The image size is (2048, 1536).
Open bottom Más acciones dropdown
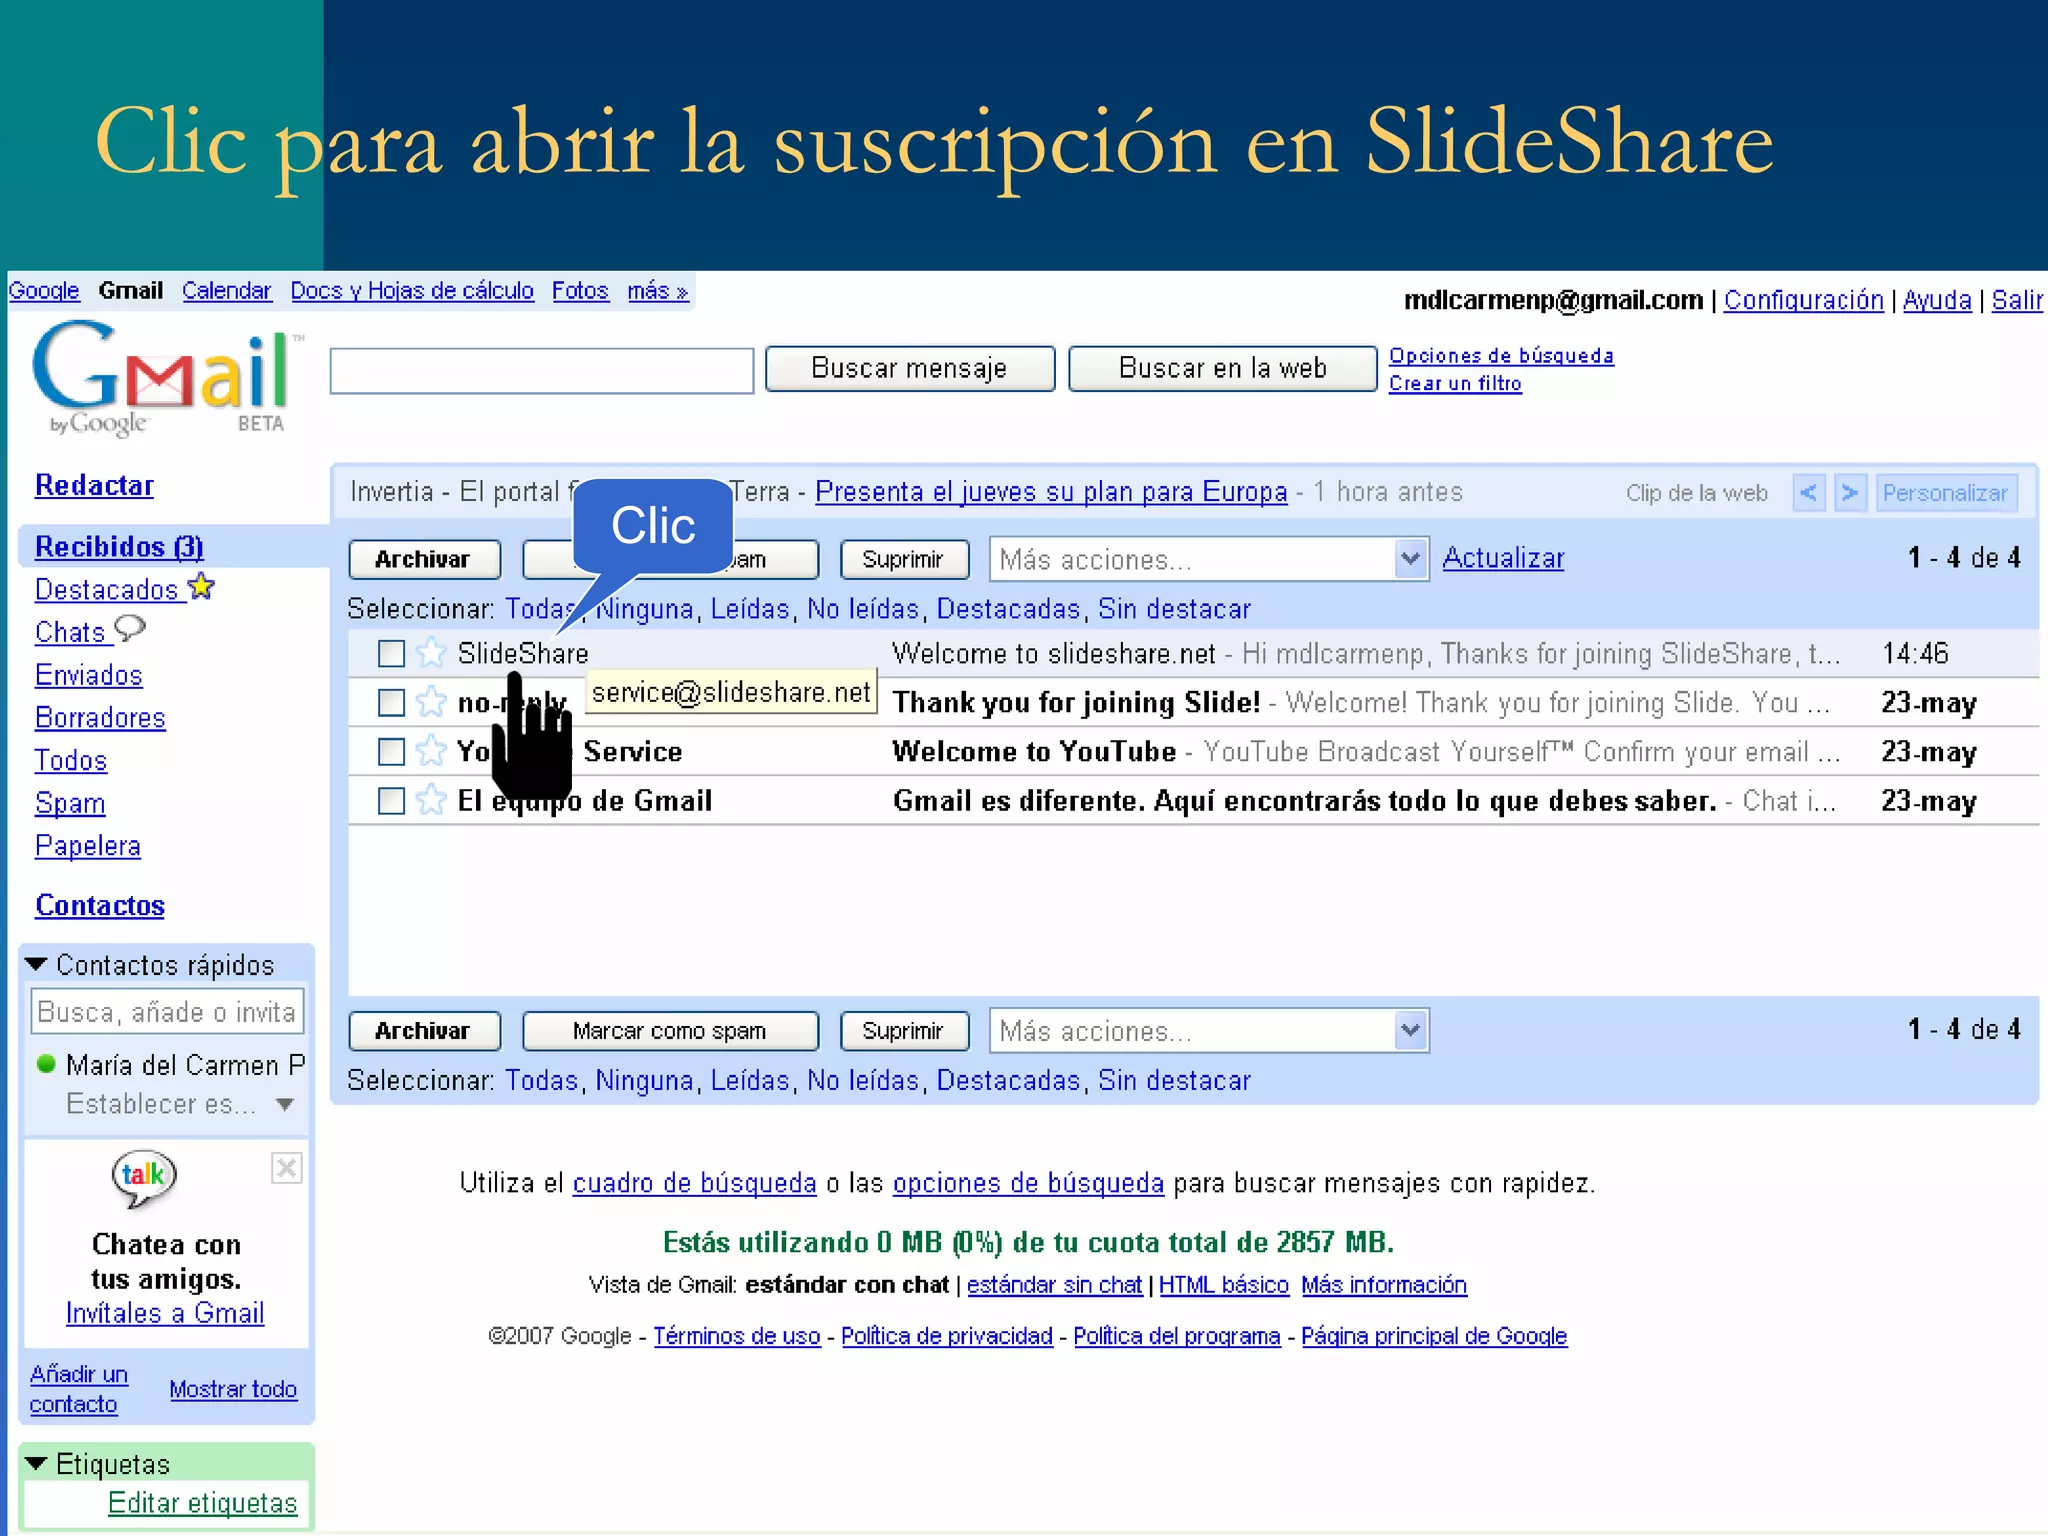point(1209,1031)
